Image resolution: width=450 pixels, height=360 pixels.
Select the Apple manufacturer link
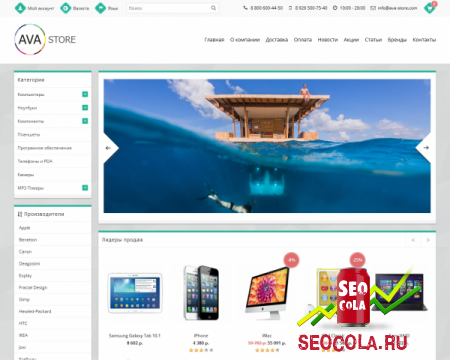coord(24,228)
